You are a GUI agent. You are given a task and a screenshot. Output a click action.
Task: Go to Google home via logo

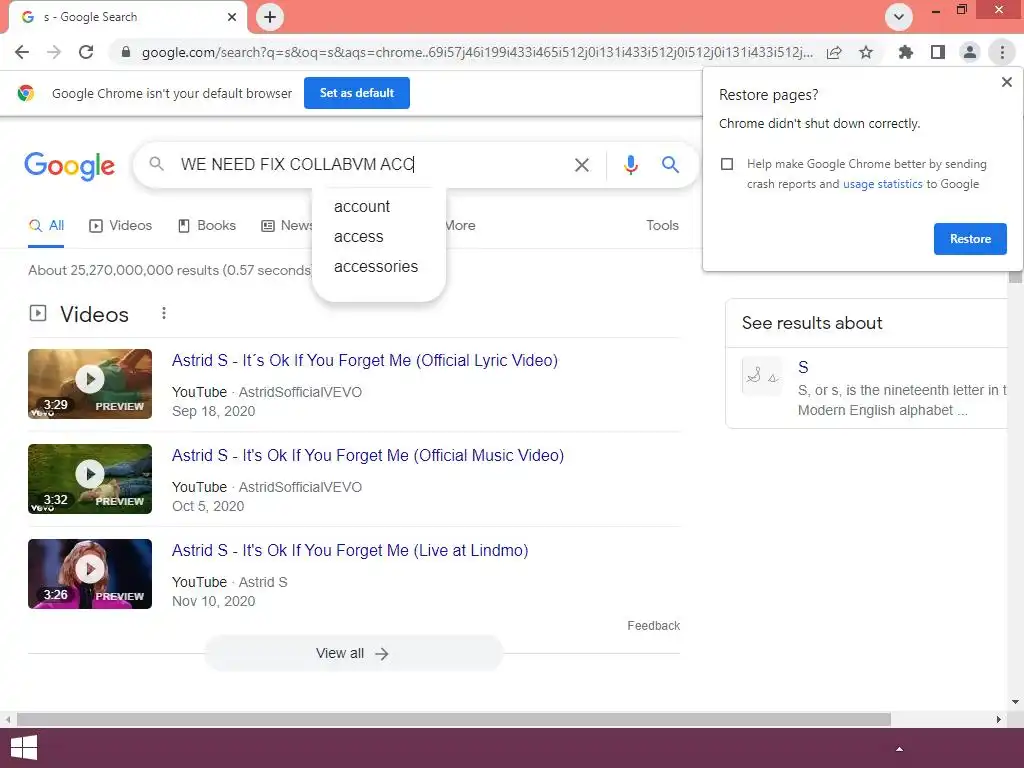pyautogui.click(x=69, y=167)
